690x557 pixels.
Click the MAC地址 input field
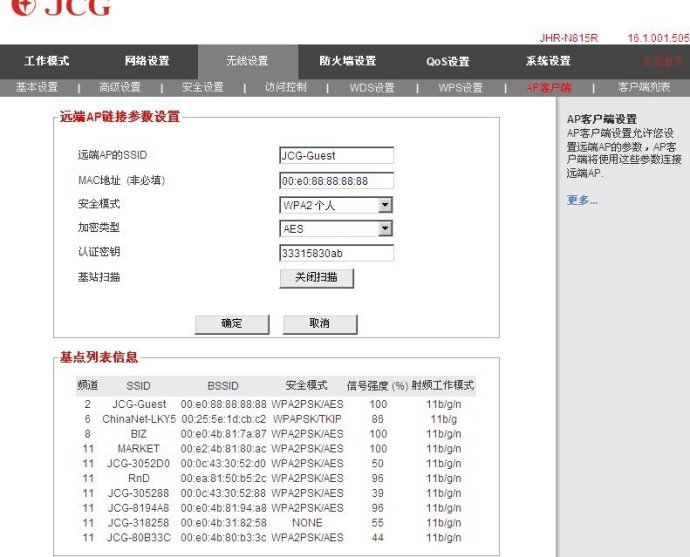(336, 181)
